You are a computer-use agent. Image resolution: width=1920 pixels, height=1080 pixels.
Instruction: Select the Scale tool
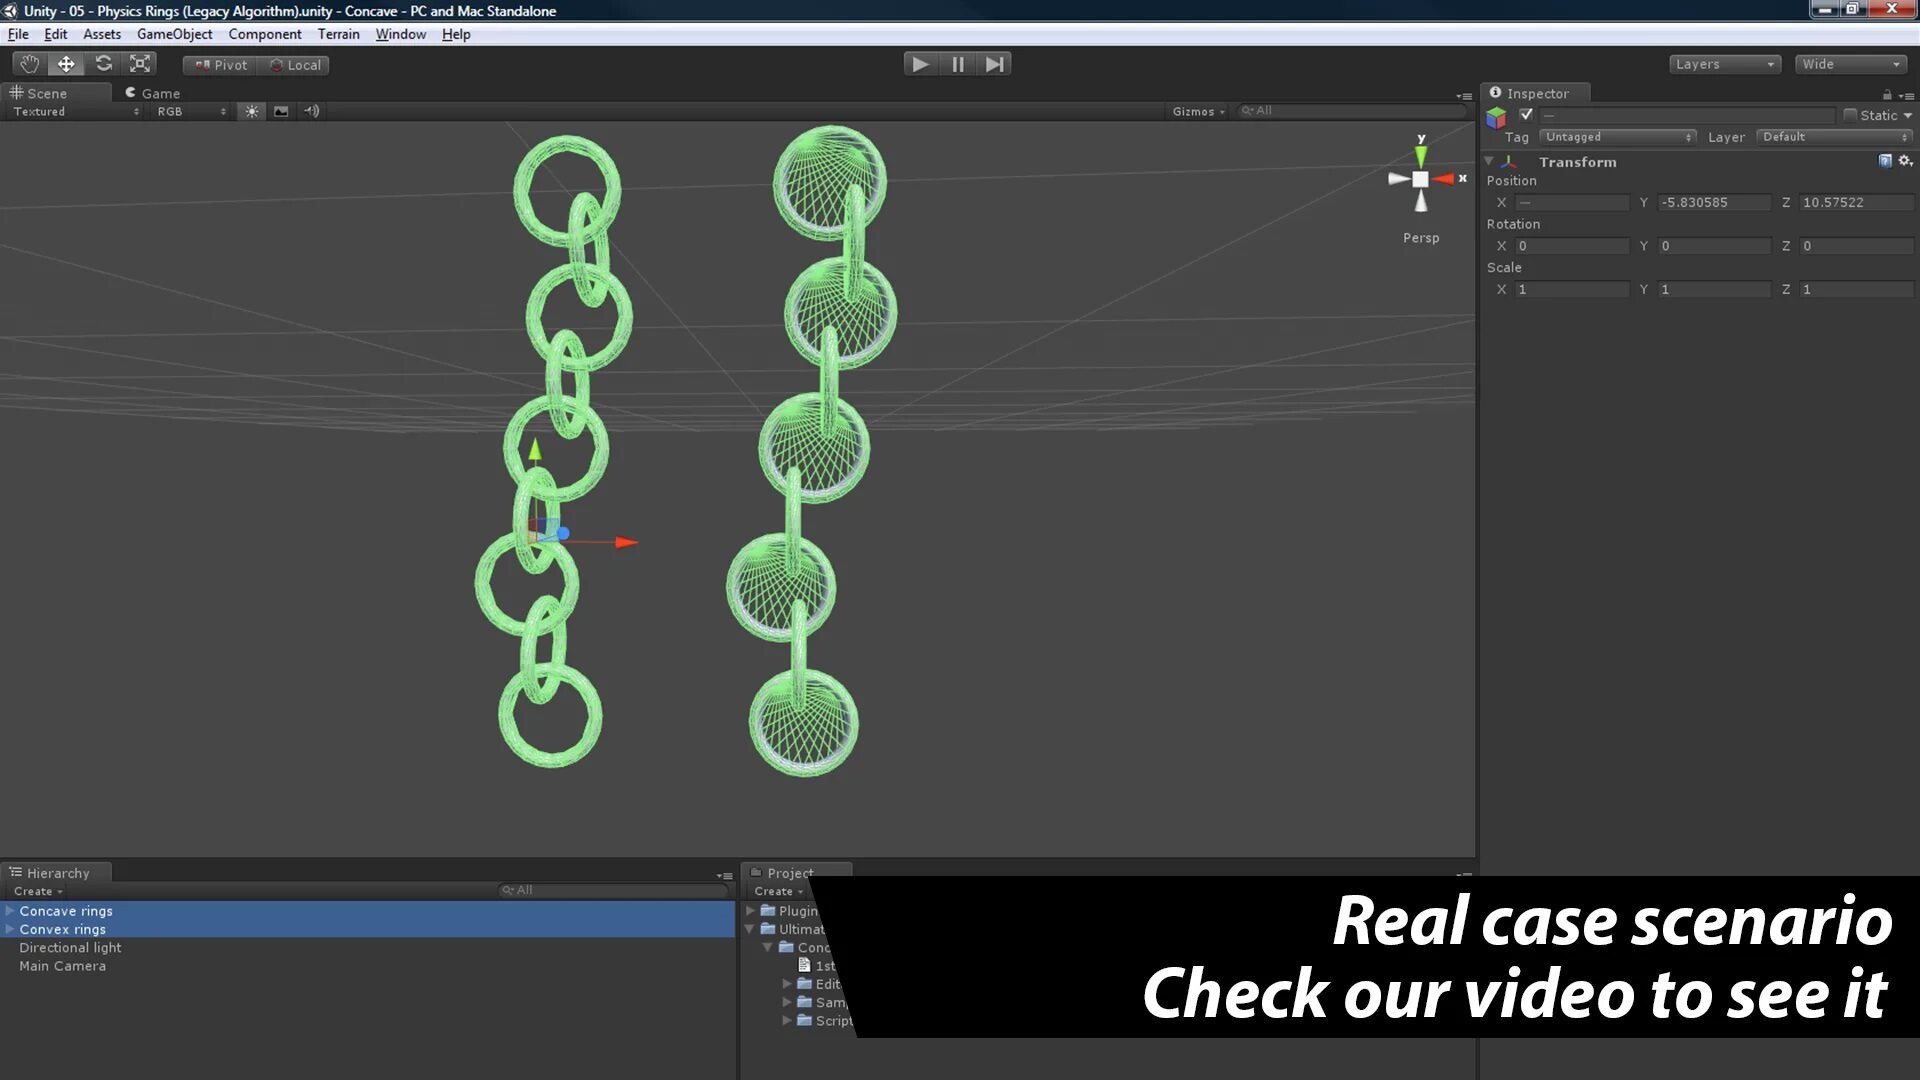tap(140, 64)
